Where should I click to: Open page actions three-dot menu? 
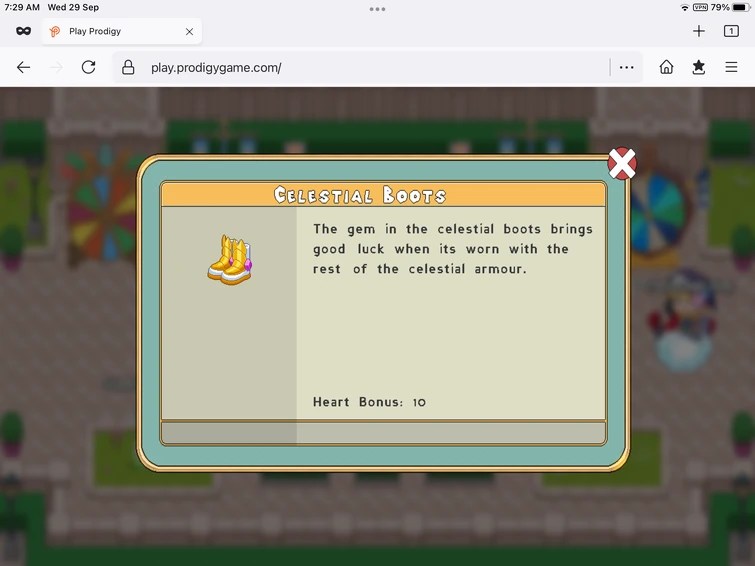pos(626,67)
